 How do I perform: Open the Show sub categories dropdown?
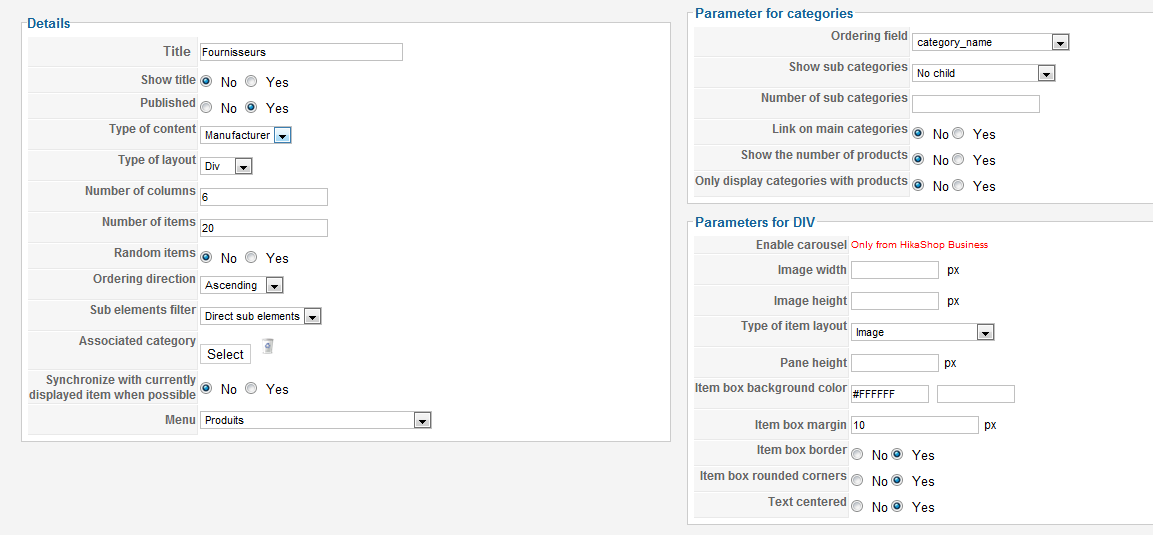[984, 73]
